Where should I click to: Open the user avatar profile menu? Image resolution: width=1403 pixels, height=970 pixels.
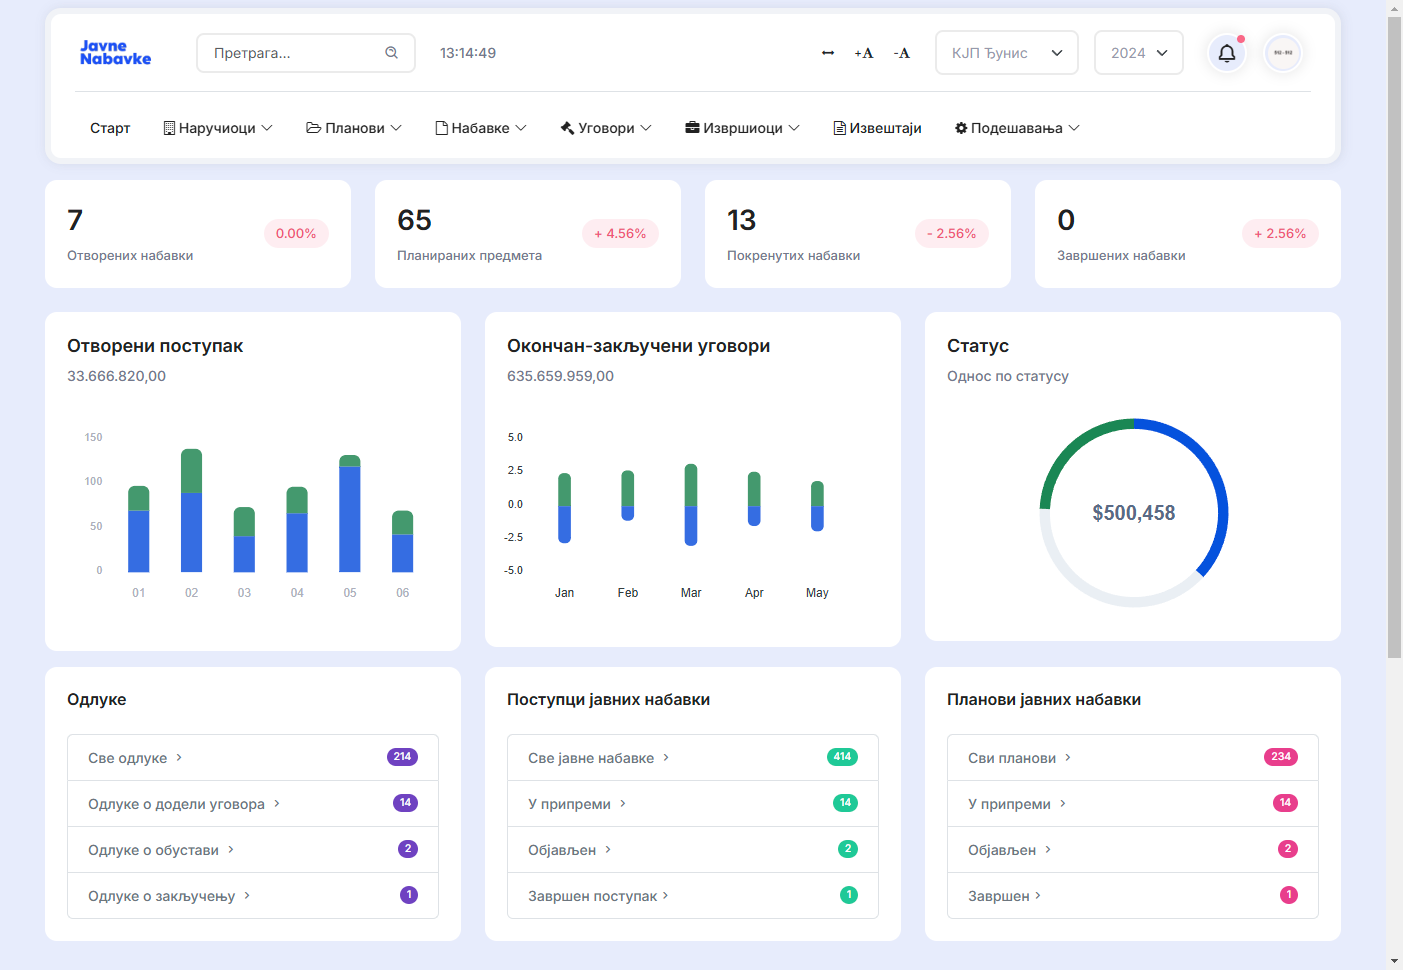click(1283, 53)
